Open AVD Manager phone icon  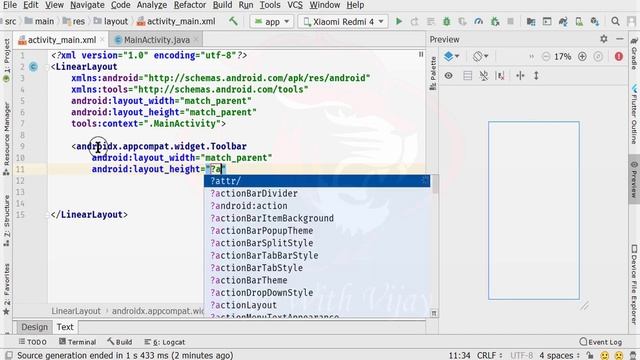tap(579, 22)
